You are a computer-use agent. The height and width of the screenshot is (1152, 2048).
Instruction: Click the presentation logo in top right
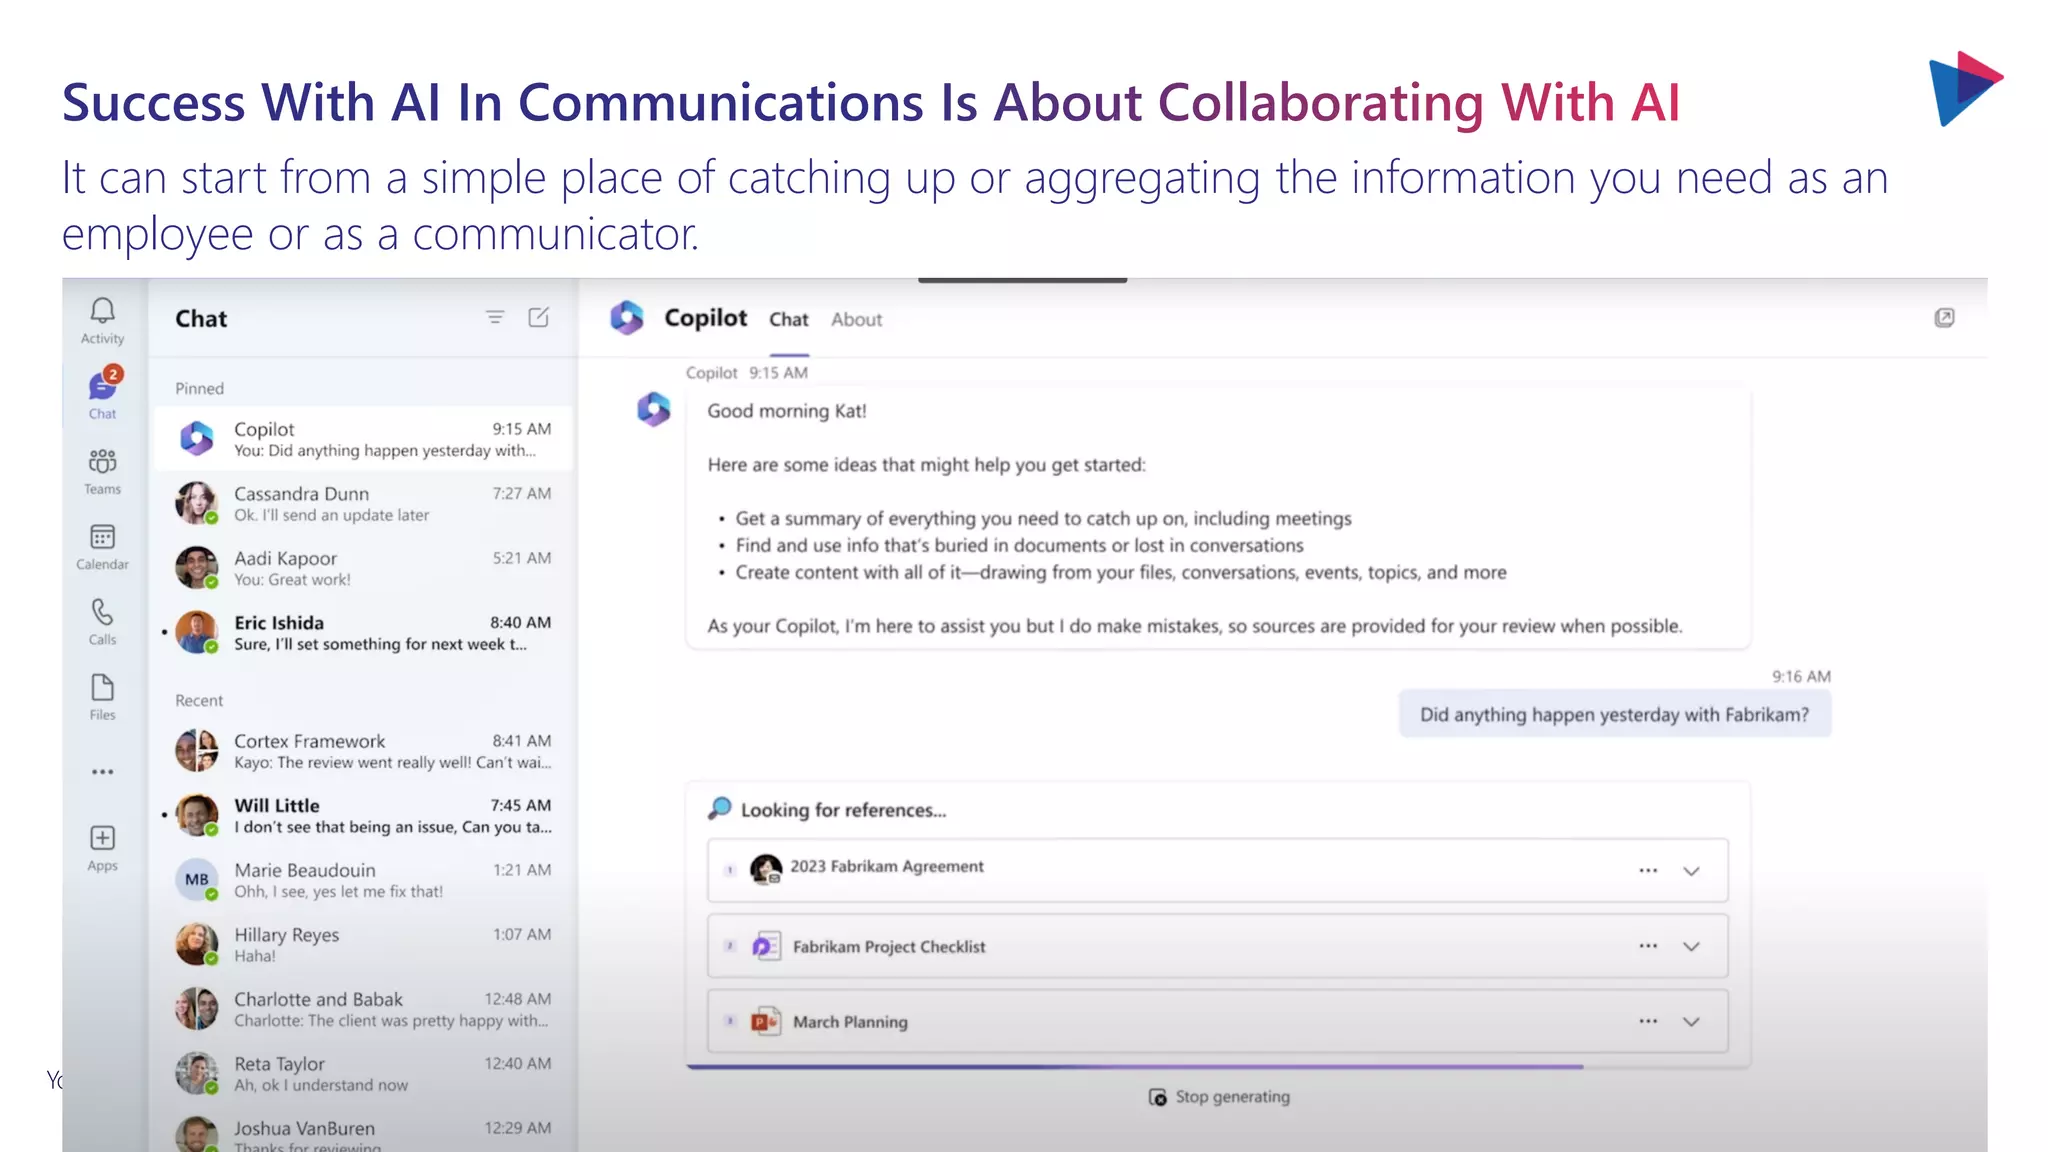tap(1965, 88)
